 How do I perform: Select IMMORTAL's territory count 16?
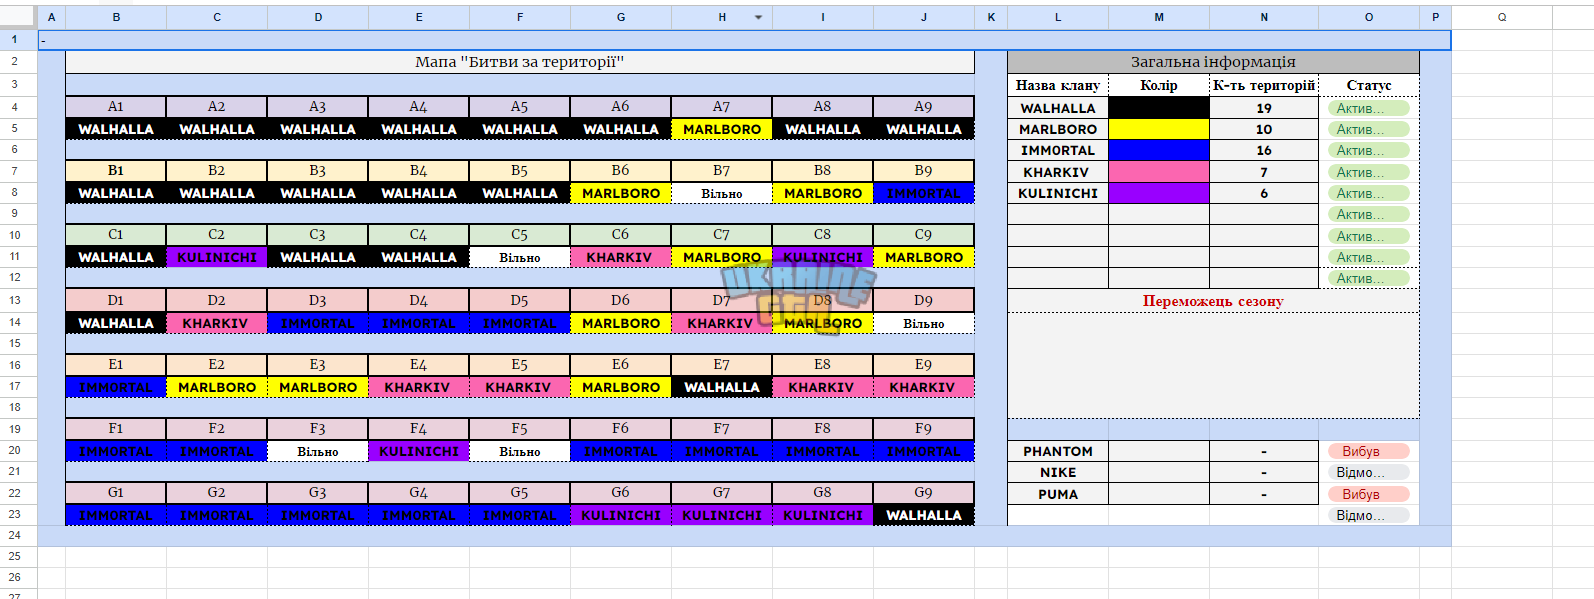point(1264,150)
